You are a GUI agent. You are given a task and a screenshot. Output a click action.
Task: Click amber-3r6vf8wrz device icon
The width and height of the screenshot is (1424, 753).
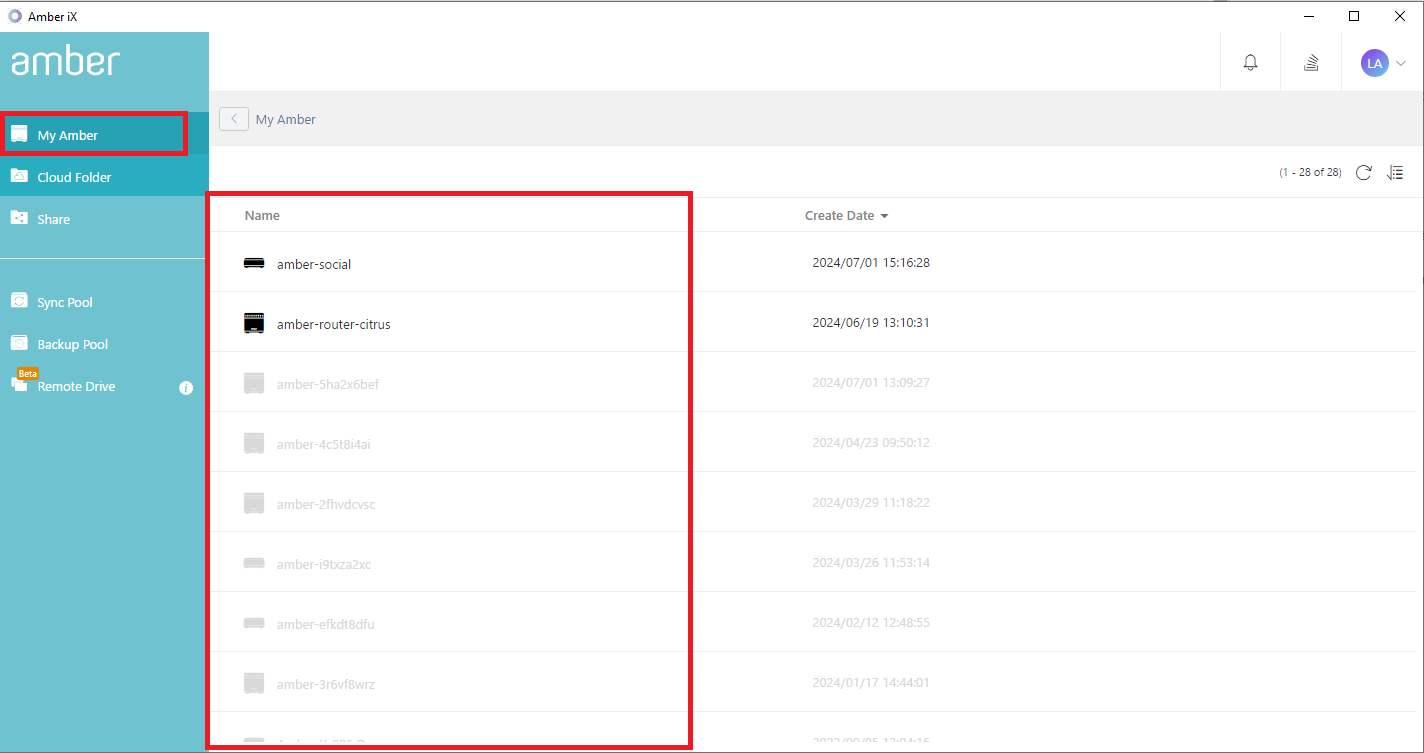pos(254,683)
